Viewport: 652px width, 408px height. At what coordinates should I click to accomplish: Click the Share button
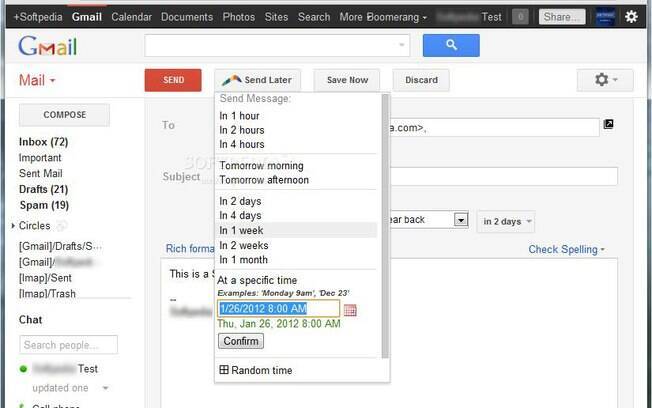[x=562, y=17]
